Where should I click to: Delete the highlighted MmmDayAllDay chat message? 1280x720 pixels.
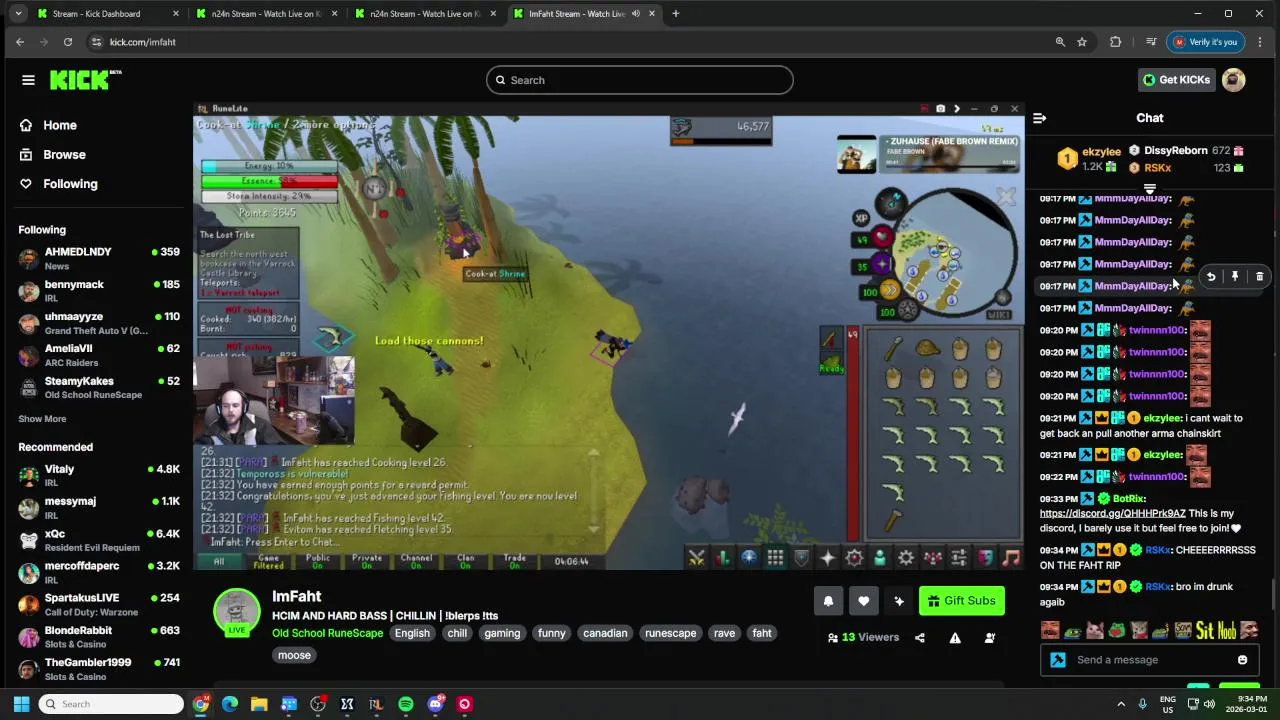point(1259,277)
